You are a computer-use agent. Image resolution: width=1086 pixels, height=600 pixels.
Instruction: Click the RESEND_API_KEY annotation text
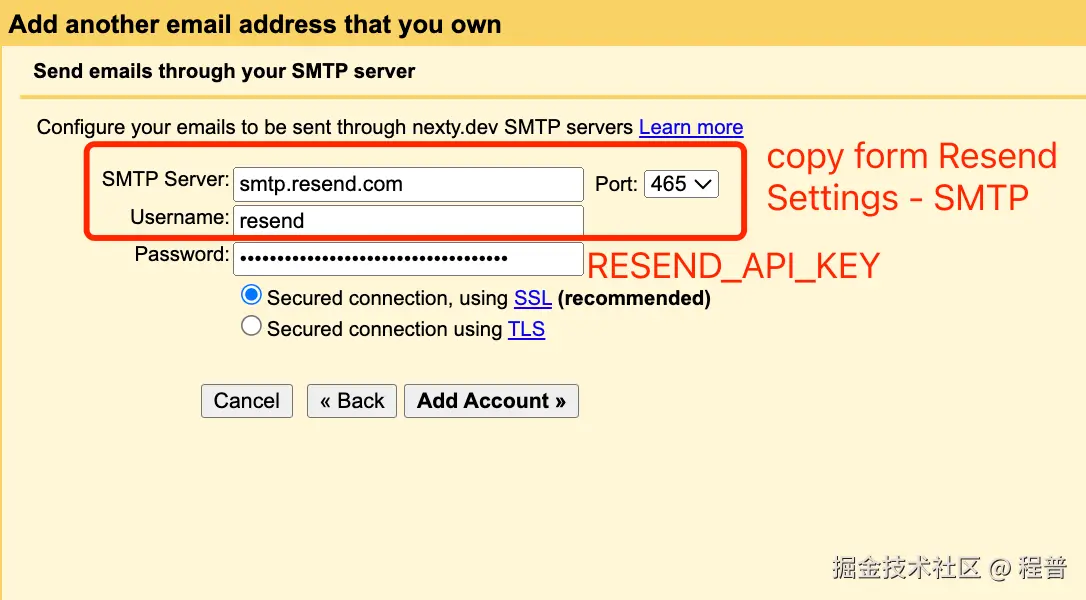tap(733, 265)
